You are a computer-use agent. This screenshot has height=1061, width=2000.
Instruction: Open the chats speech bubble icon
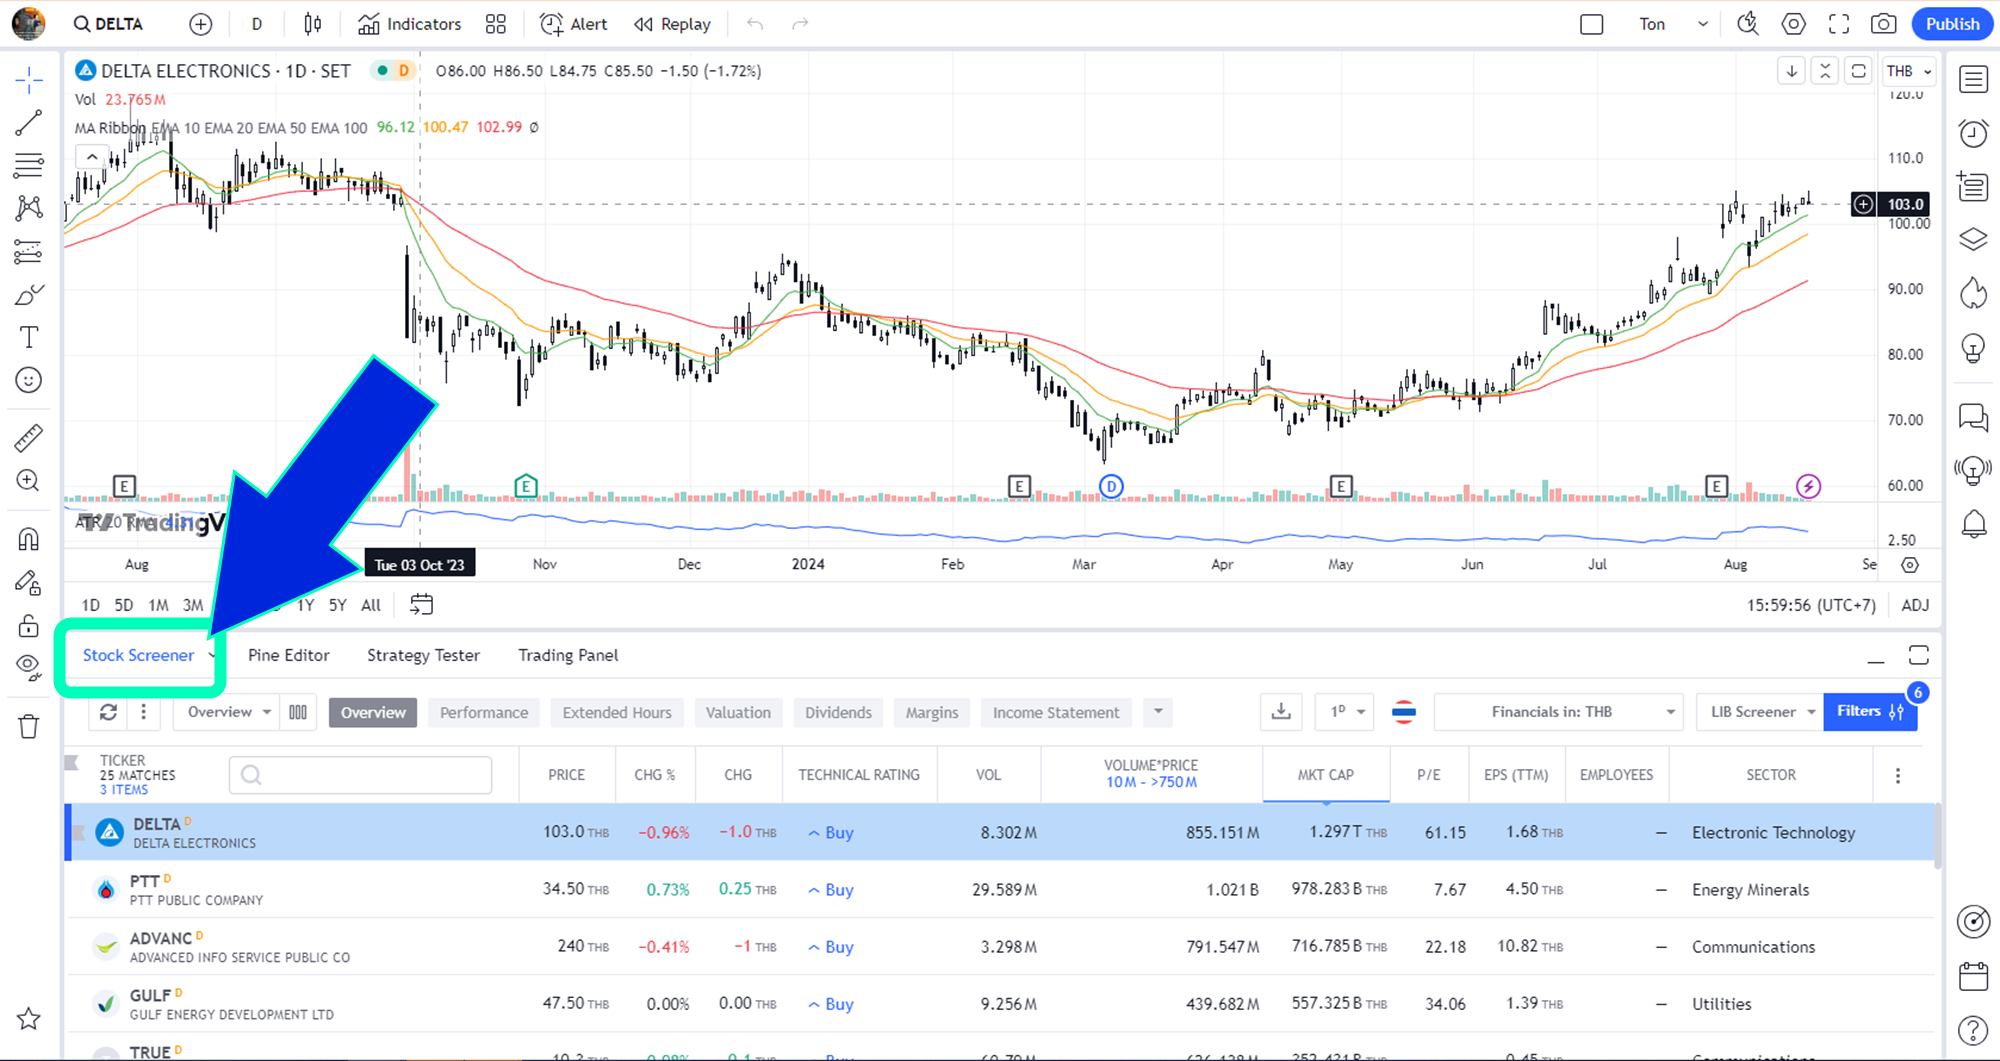click(1974, 416)
